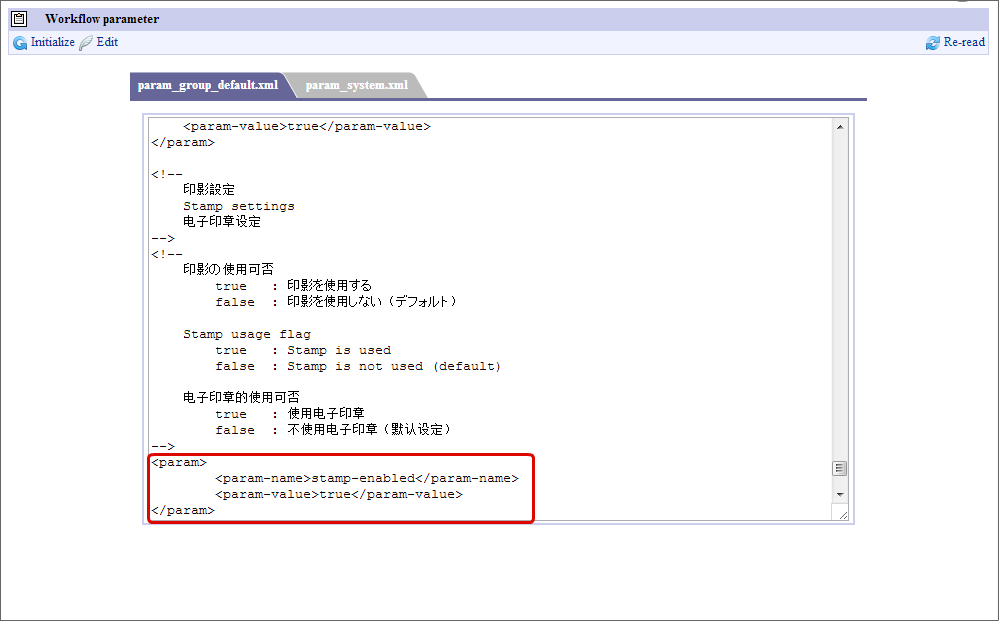Click the 'Stamp usage flag' line
The height and width of the screenshot is (621, 999).
click(247, 334)
